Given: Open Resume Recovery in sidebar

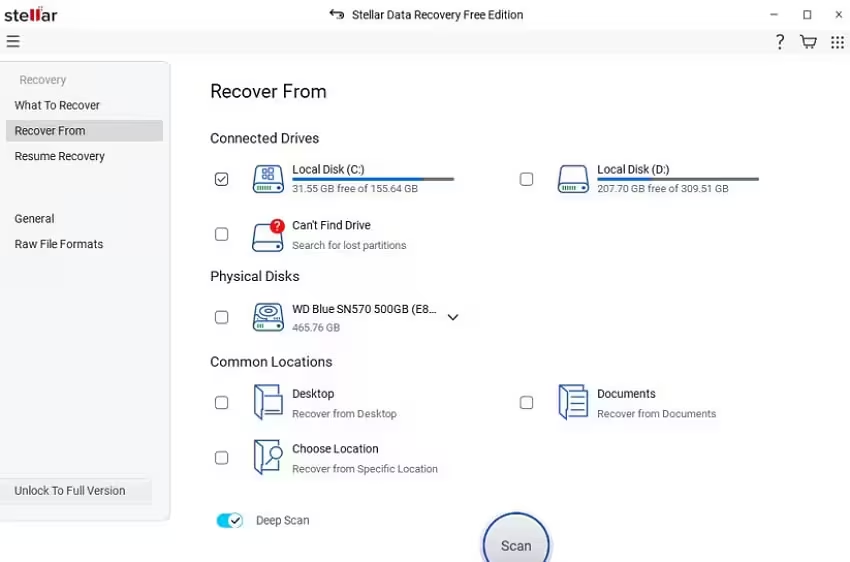Looking at the screenshot, I should [x=60, y=156].
